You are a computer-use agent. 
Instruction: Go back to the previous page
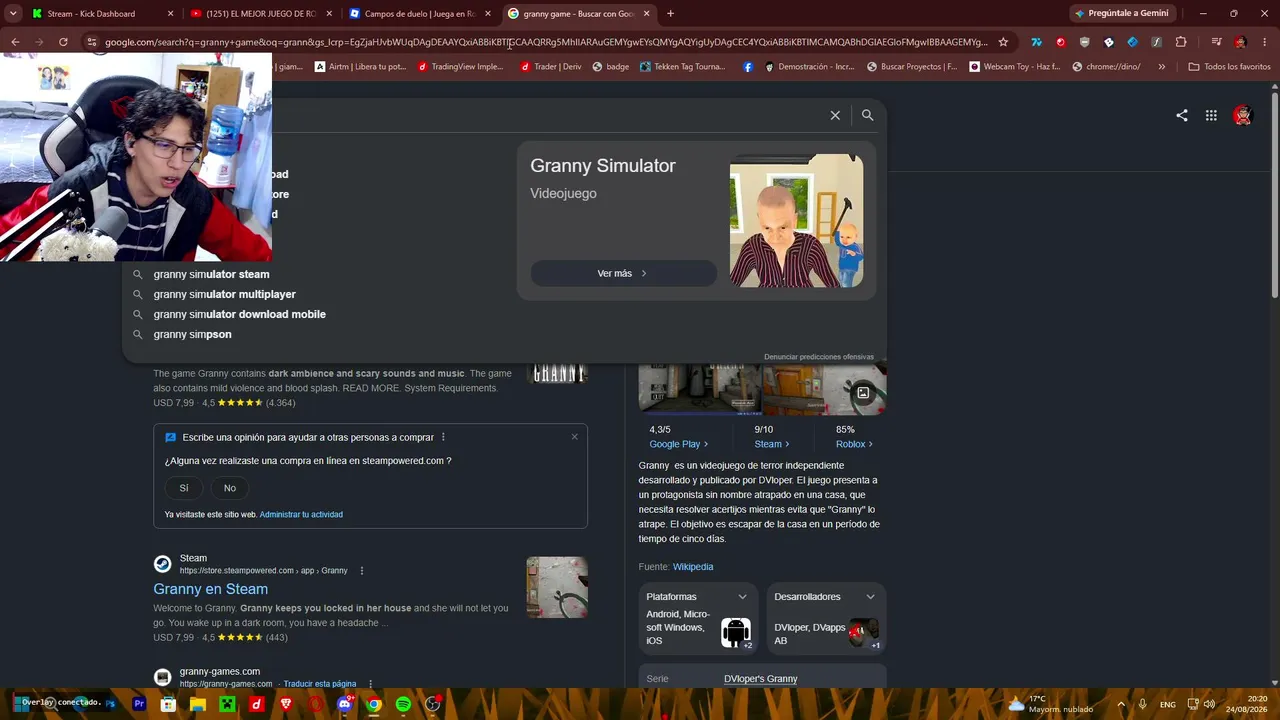pos(15,42)
